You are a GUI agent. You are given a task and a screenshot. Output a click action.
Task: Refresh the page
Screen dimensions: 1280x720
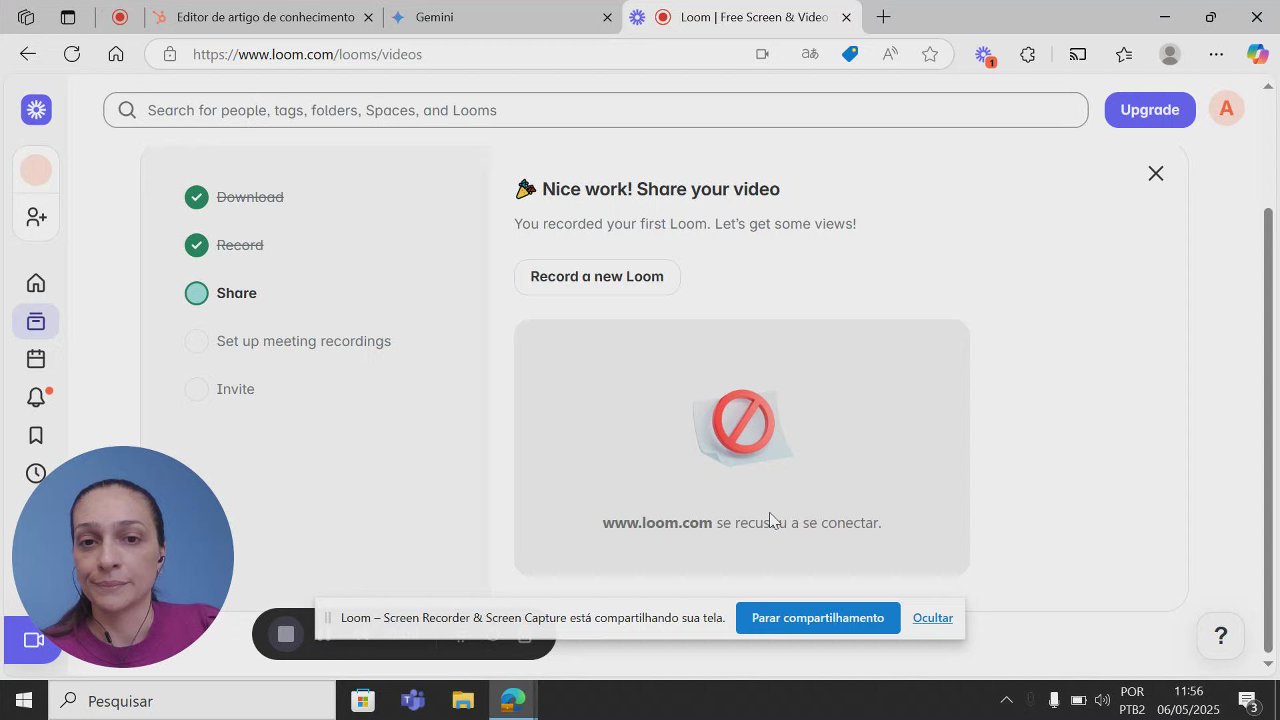[72, 54]
